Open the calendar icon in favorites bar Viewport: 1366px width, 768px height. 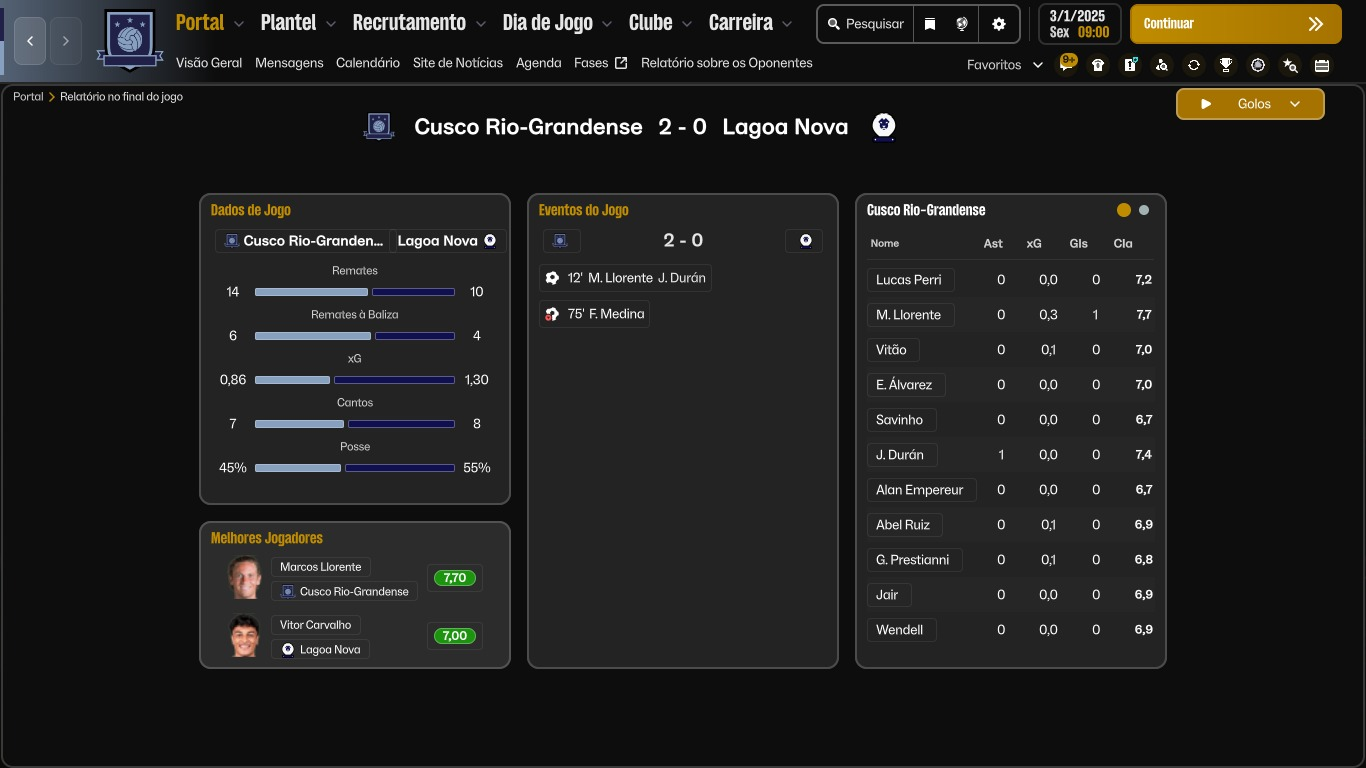coord(1322,65)
